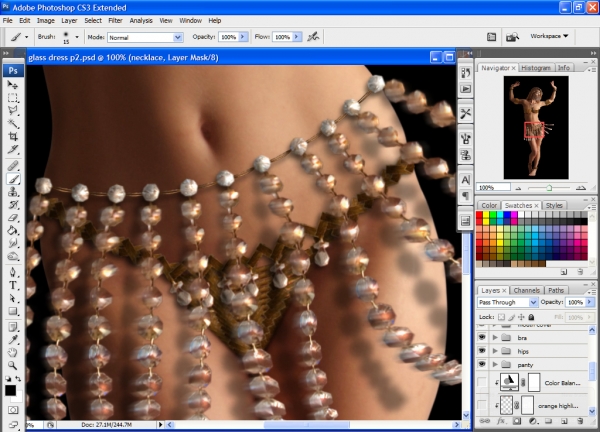Toggle visibility of hips layer group
The height and width of the screenshot is (432, 600).
point(482,351)
